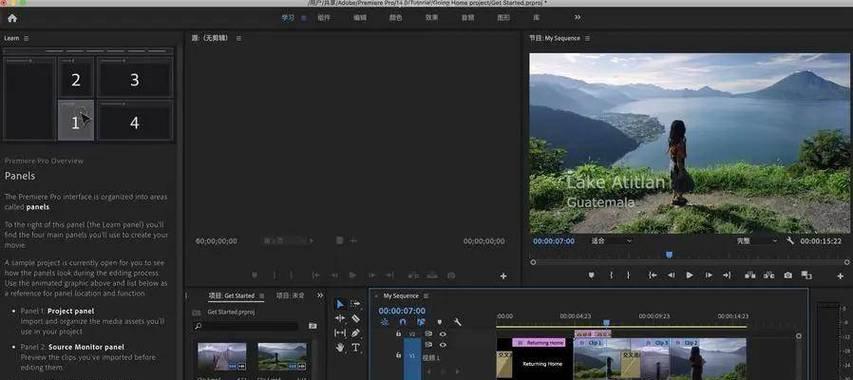The image size is (853, 380).
Task: Click Project panel search field
Action: 245,326
